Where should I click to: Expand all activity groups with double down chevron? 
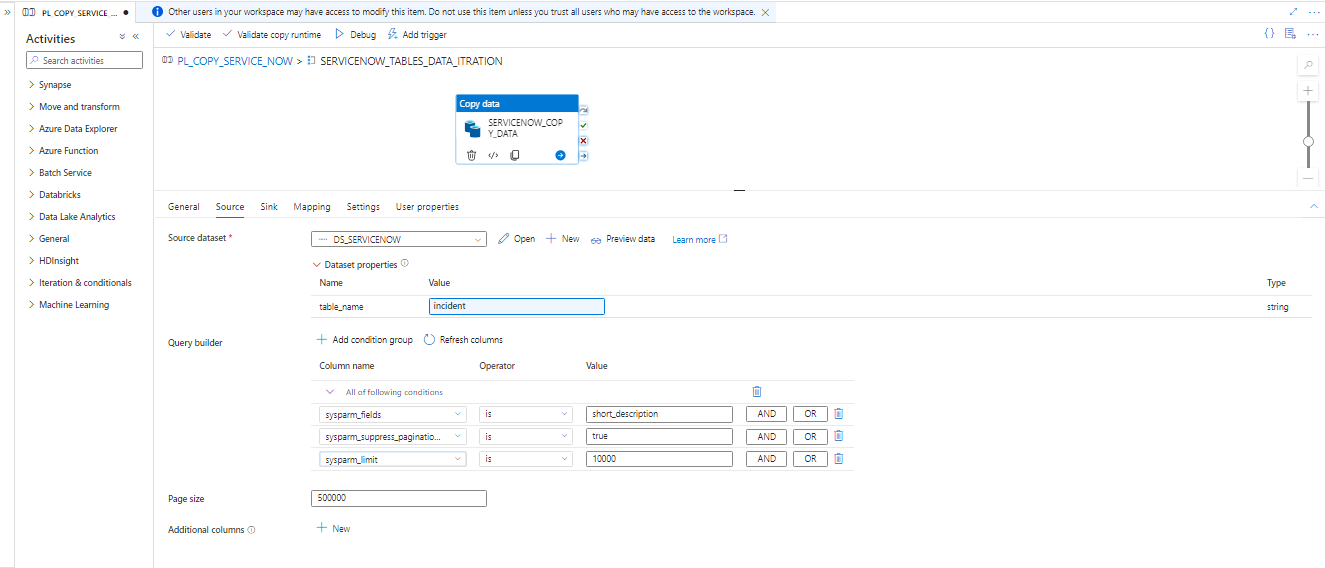[122, 37]
